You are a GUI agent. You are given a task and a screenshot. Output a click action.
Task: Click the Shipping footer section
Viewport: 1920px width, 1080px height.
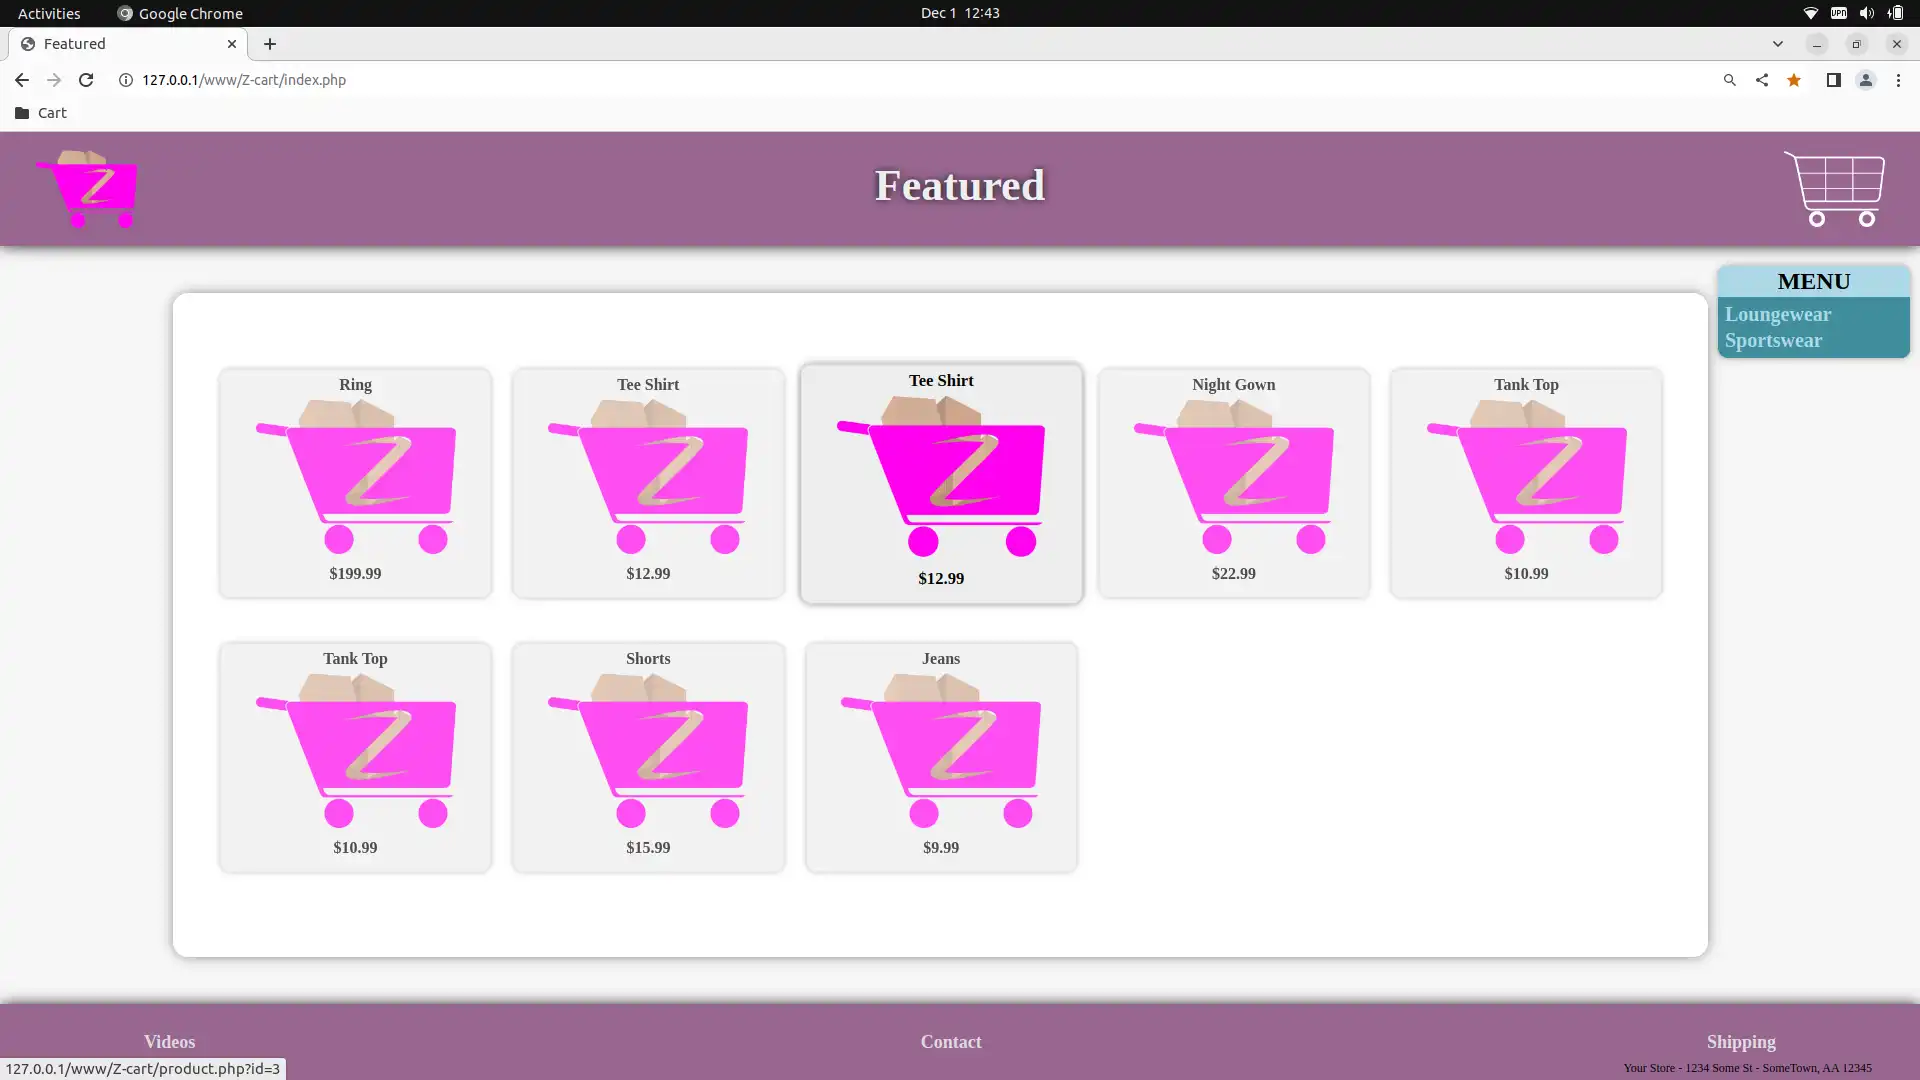[1739, 1040]
